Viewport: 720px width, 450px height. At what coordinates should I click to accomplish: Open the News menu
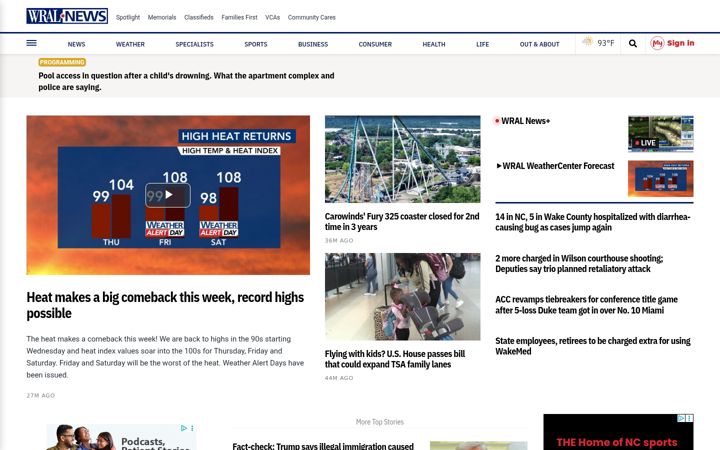[x=76, y=45]
